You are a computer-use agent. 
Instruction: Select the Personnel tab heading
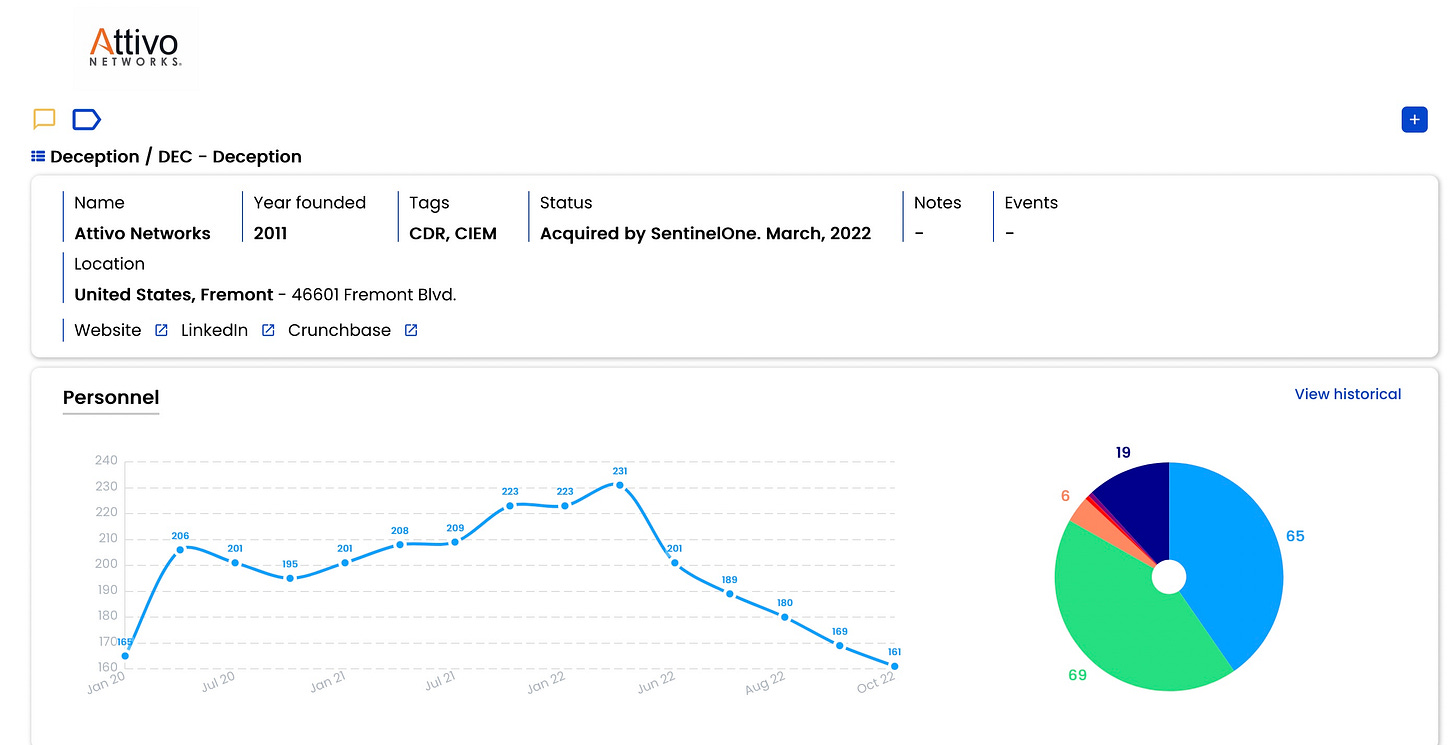point(111,397)
